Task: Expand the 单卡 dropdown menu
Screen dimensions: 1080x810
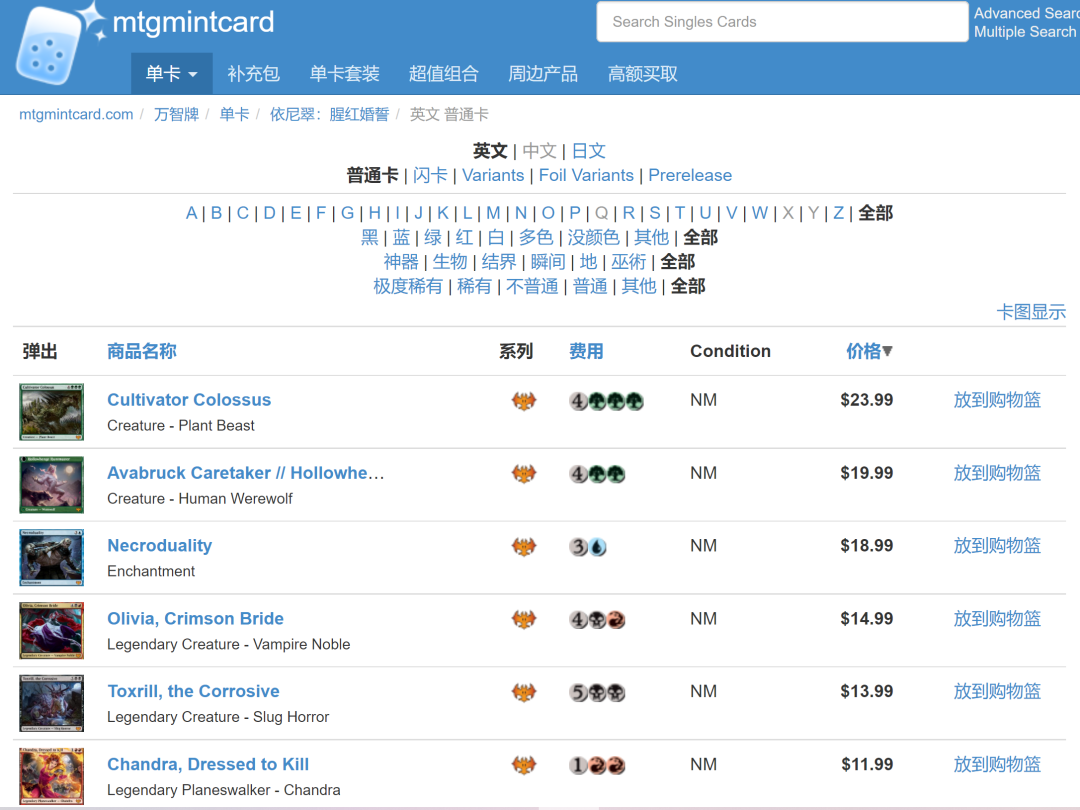Action: [171, 74]
